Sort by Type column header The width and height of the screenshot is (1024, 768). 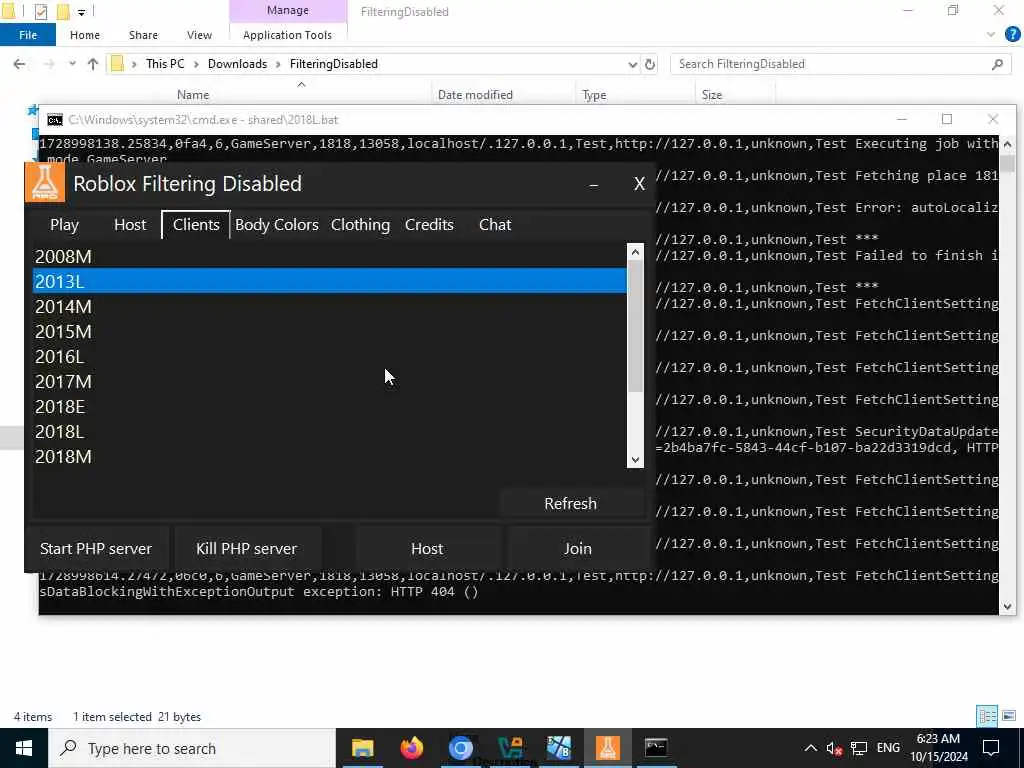(594, 95)
